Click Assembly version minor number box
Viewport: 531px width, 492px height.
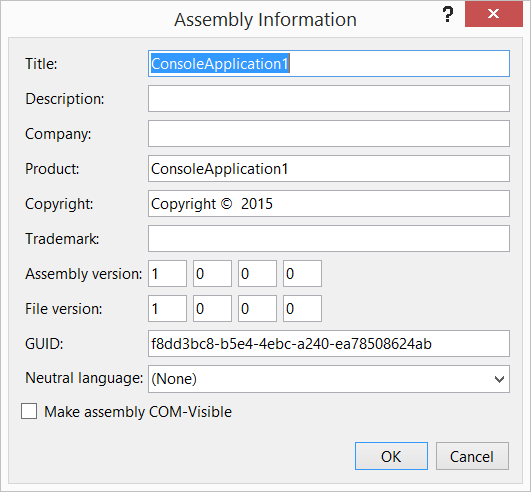pyautogui.click(x=212, y=274)
